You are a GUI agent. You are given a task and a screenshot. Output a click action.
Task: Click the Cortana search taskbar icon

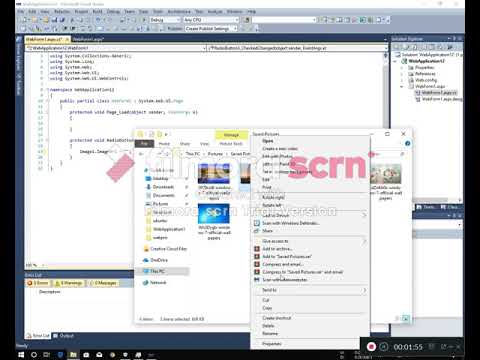click(34, 355)
